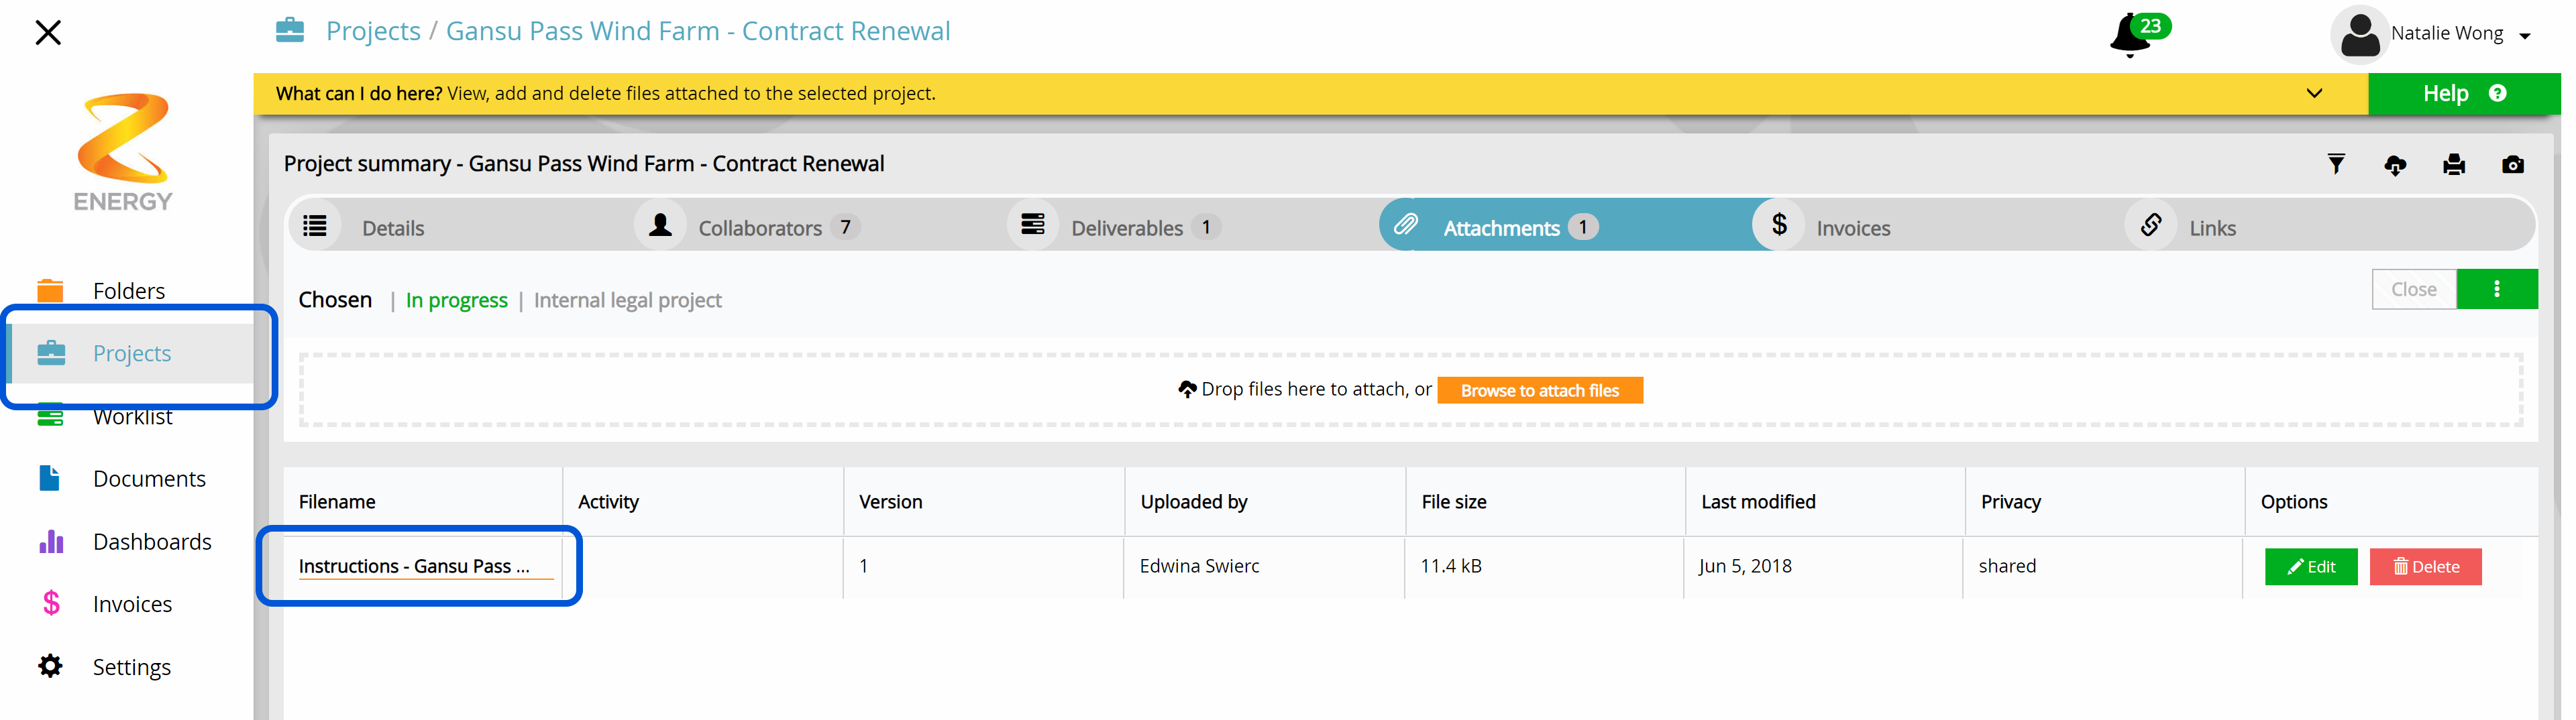Expand the Natalie Wong account dropdown arrow
This screenshot has height=720, width=2576.
2525,36
